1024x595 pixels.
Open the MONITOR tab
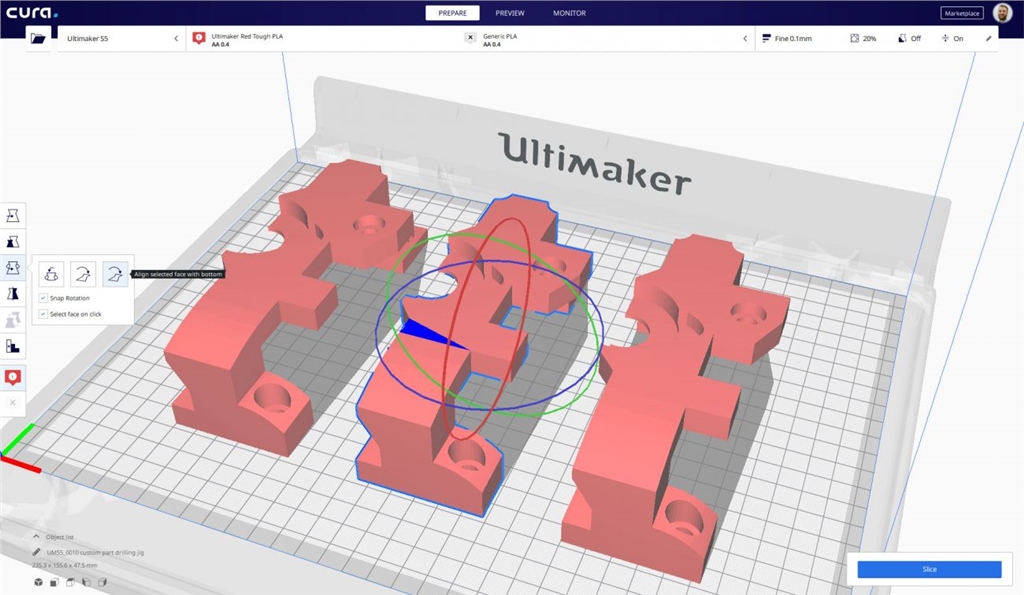[569, 13]
